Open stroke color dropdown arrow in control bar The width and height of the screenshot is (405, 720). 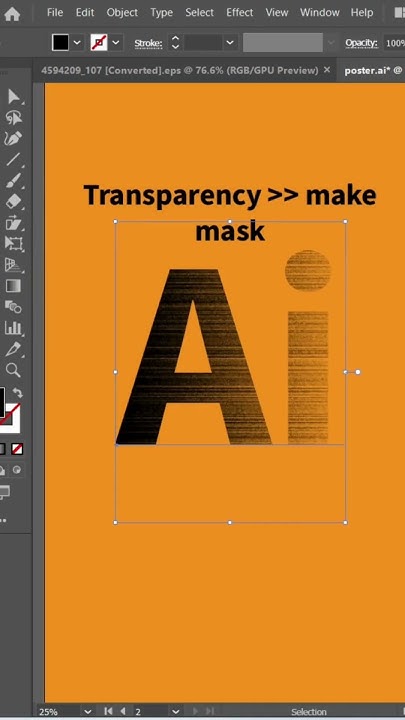coord(116,43)
